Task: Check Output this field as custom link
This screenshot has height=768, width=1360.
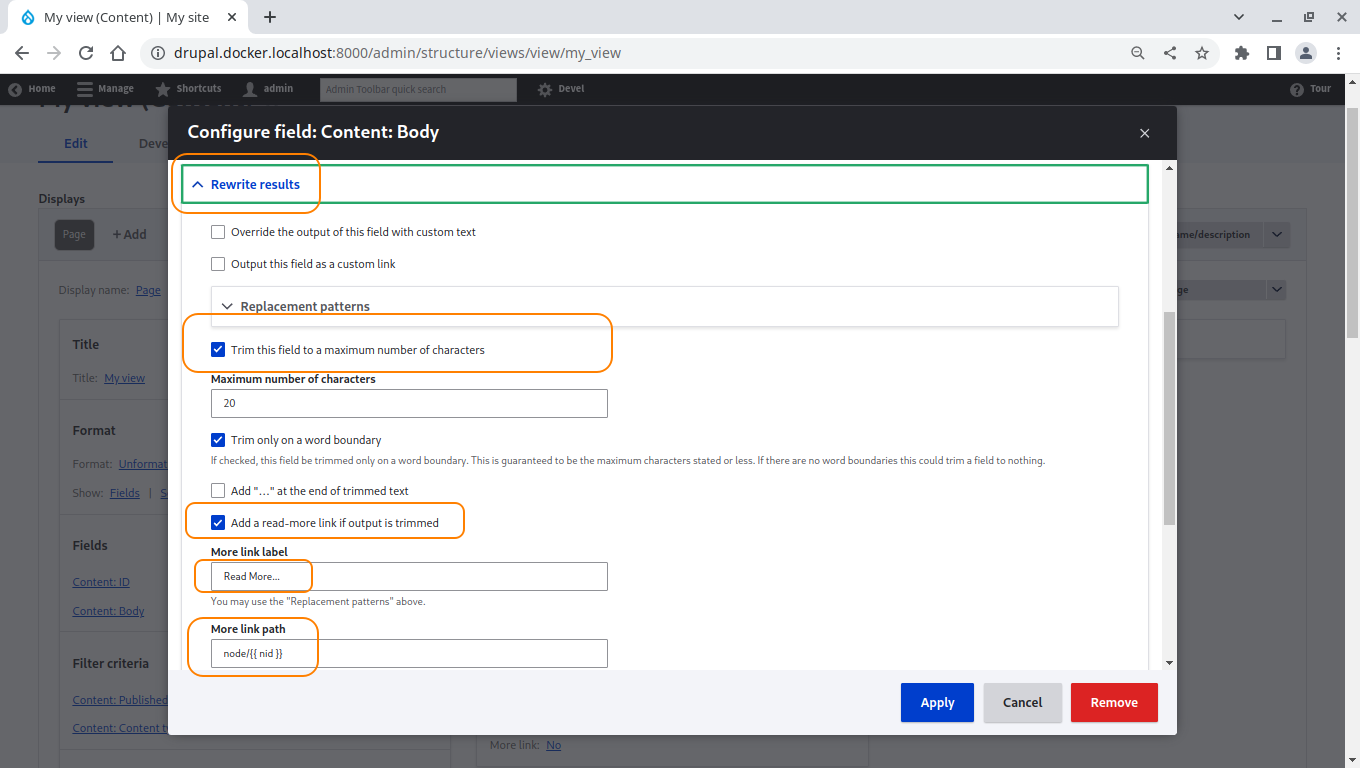Action: tap(218, 264)
